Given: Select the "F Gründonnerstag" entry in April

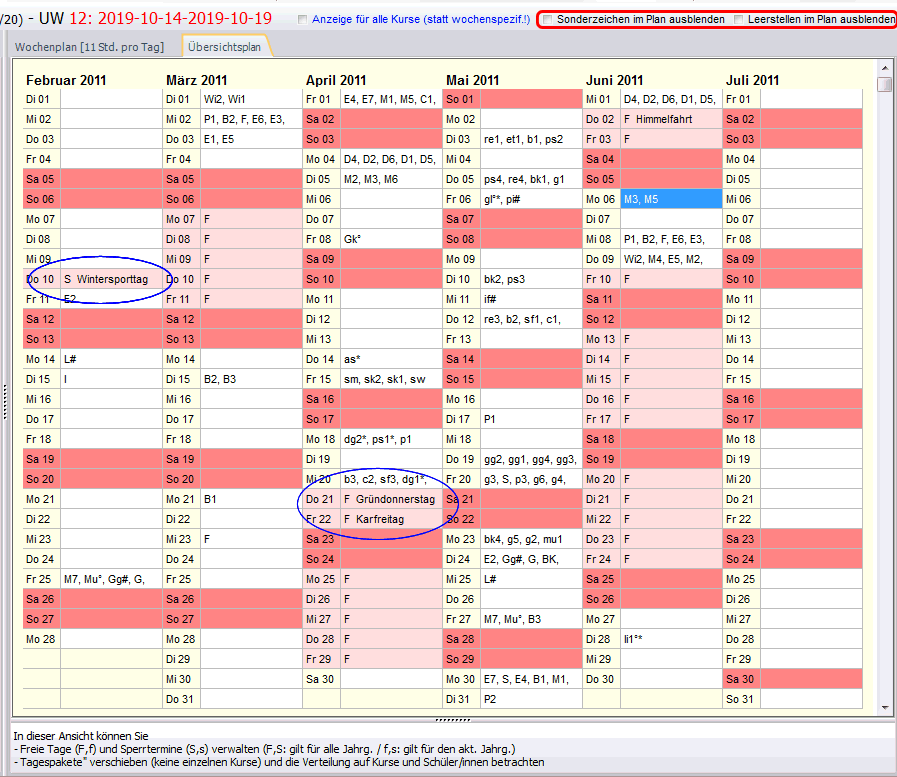Looking at the screenshot, I should 389,499.
